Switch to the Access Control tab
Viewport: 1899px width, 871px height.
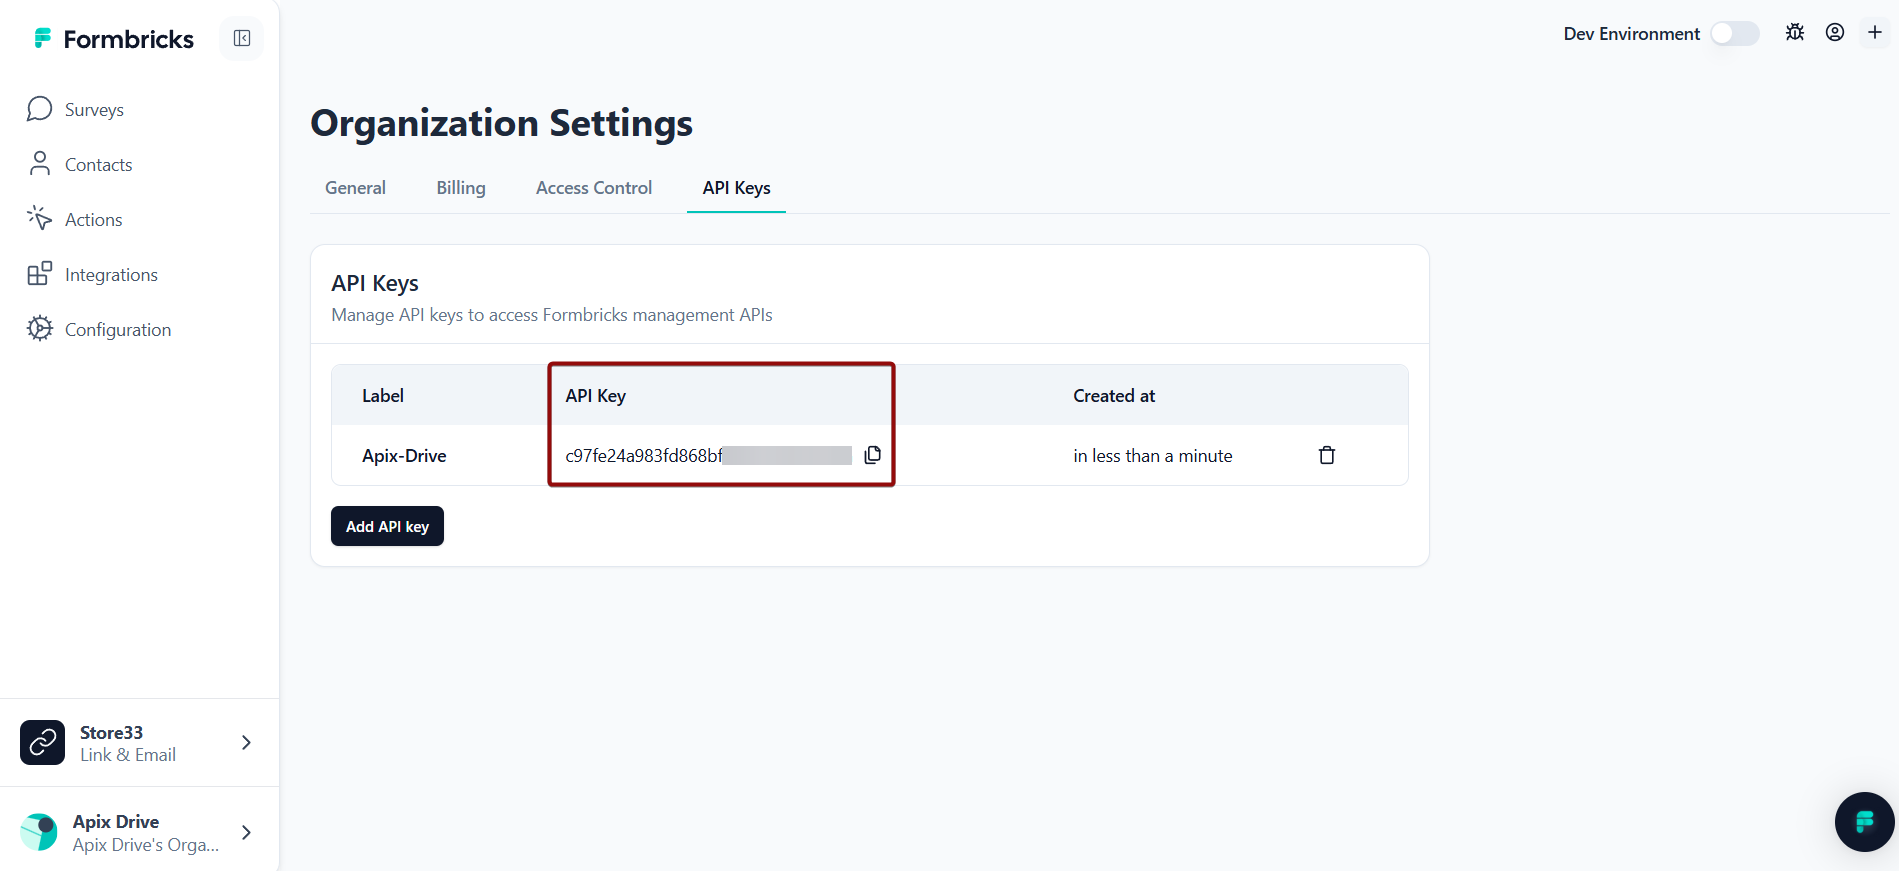tap(594, 188)
